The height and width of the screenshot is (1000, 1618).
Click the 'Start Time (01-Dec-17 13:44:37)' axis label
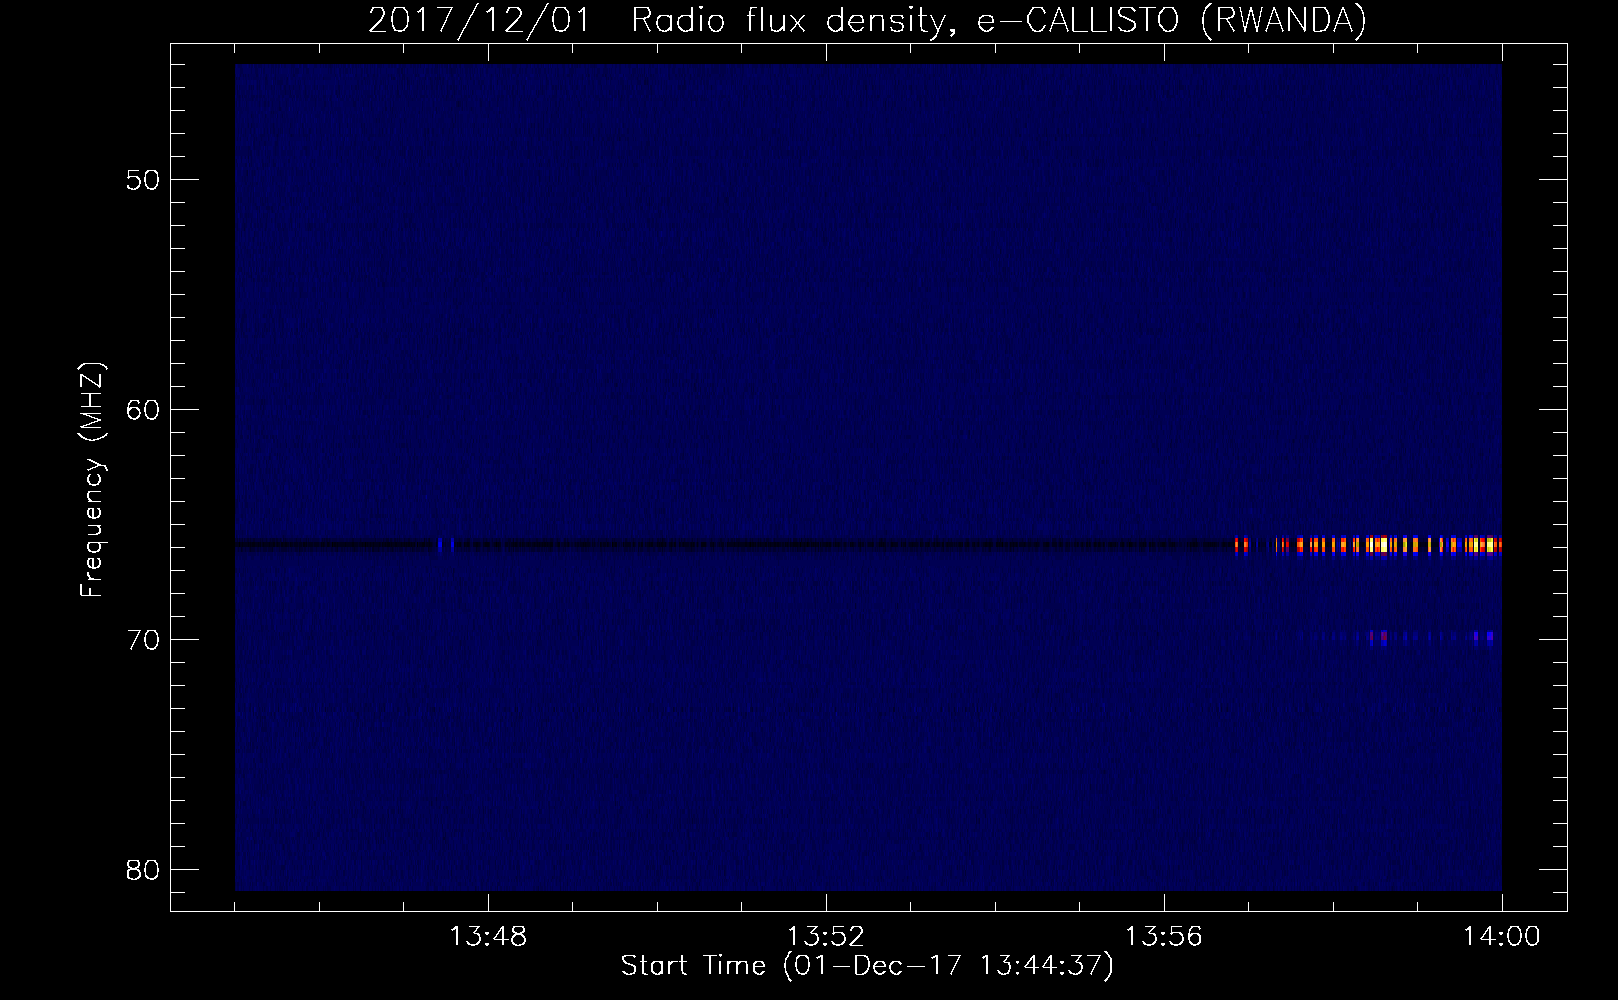(x=867, y=966)
